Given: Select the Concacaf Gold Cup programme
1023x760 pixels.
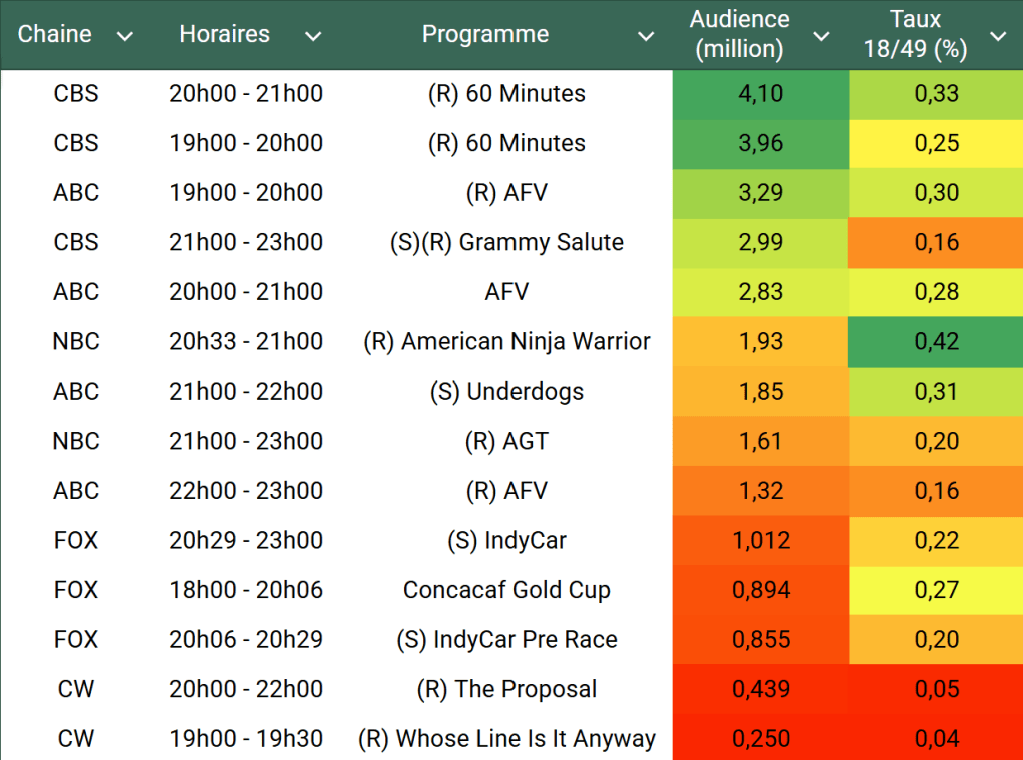Looking at the screenshot, I should (506, 590).
